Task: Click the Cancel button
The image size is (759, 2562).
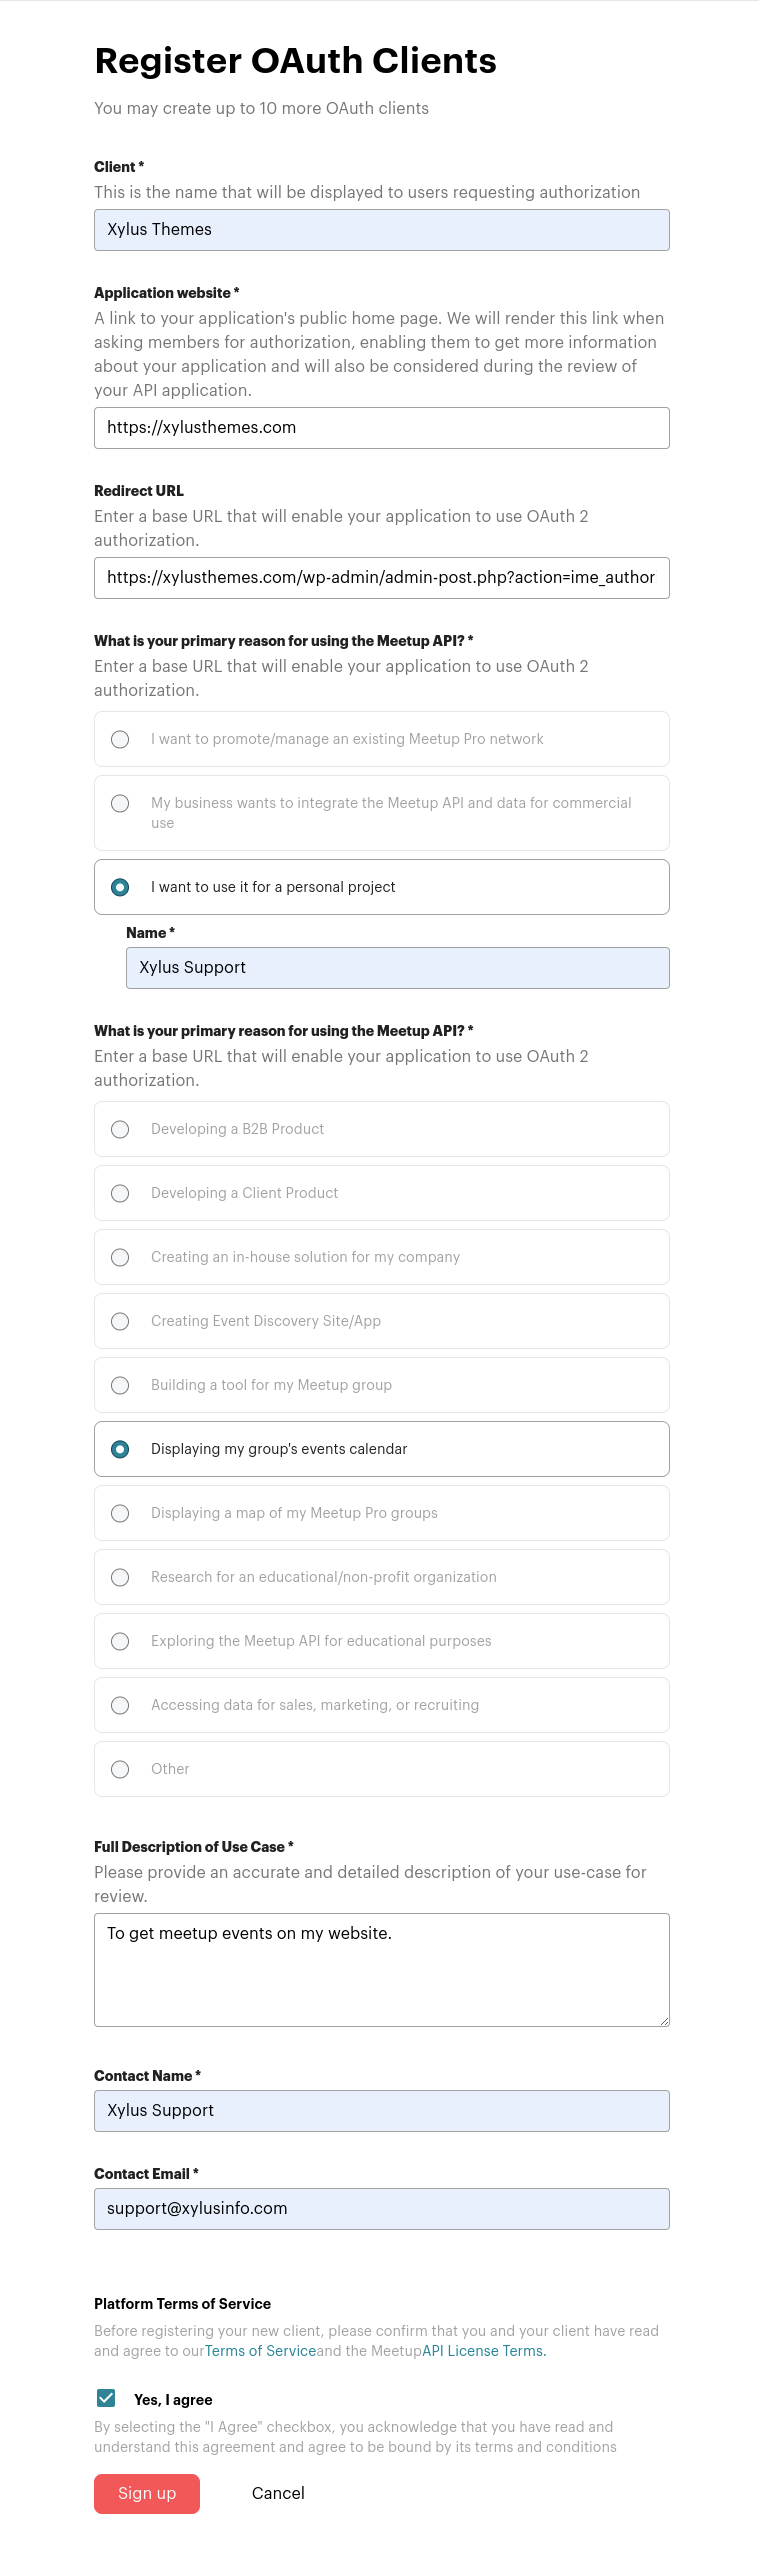Action: coord(278,2493)
